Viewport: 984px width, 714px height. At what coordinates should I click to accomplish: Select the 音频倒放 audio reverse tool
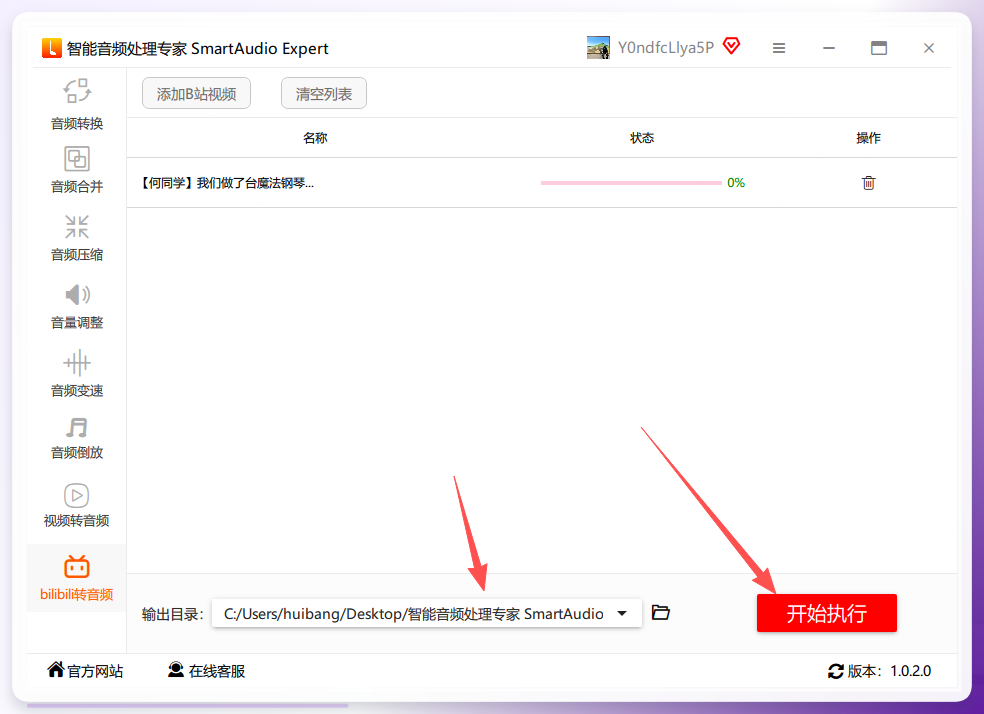click(x=77, y=438)
